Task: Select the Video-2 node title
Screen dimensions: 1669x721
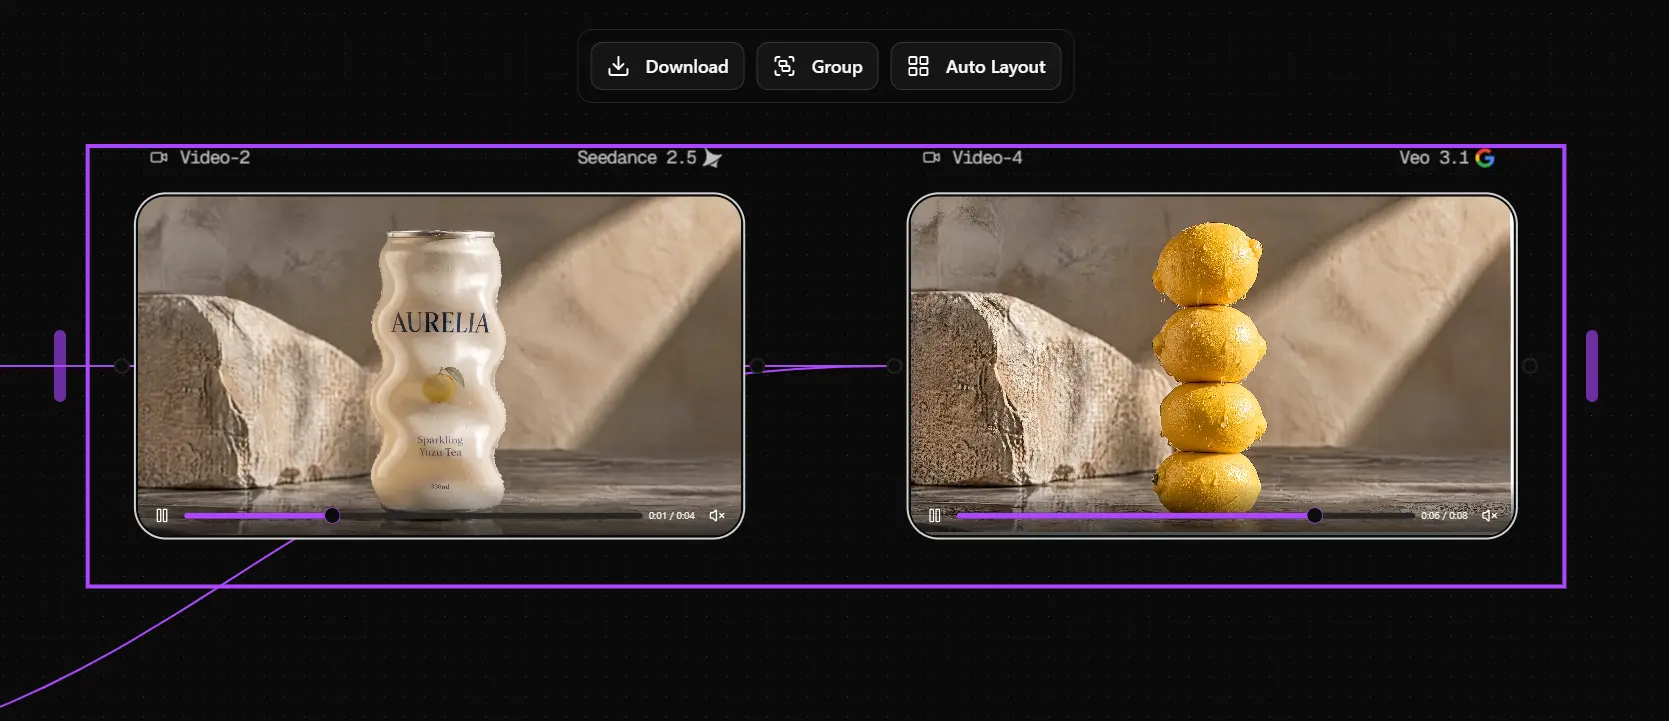Action: pos(215,158)
